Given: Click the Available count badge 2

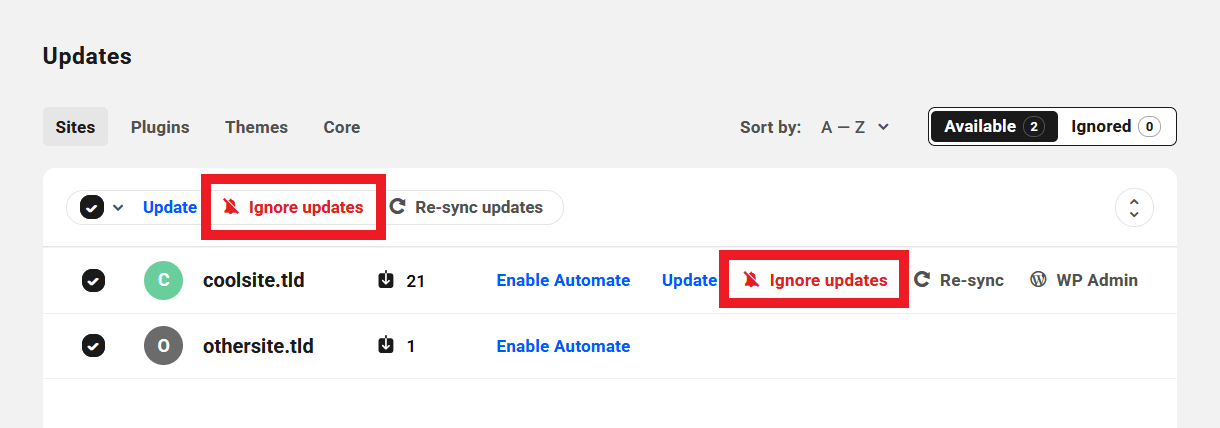Looking at the screenshot, I should coord(1034,127).
